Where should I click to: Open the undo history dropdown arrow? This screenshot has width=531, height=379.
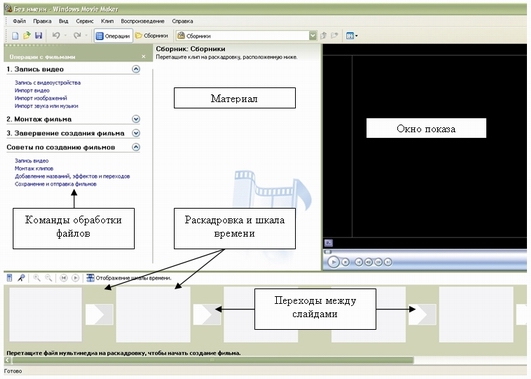click(x=65, y=36)
